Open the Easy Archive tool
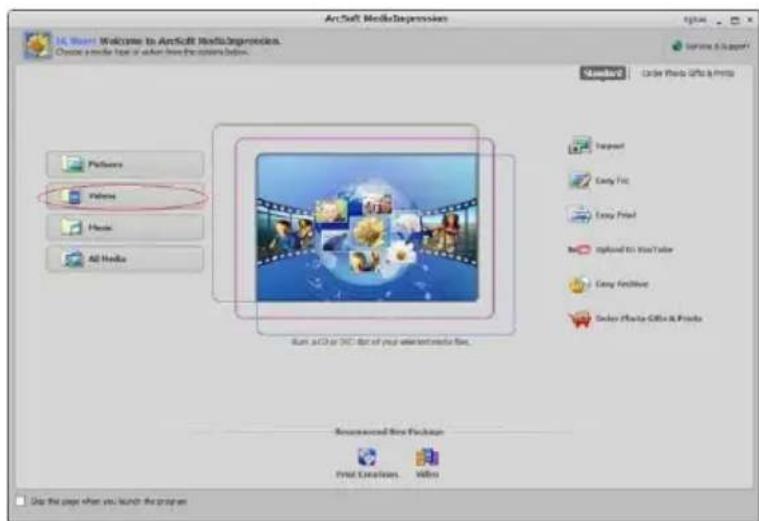The height and width of the screenshot is (521, 759). click(608, 284)
